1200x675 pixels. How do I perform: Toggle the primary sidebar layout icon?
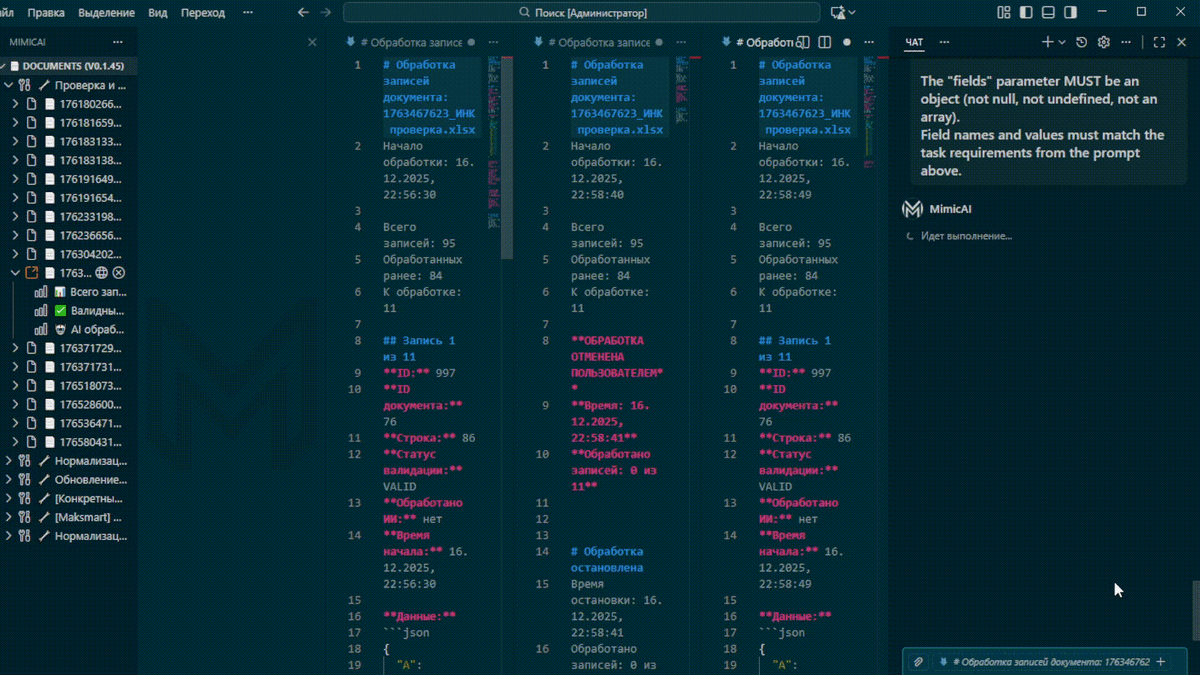point(1027,13)
